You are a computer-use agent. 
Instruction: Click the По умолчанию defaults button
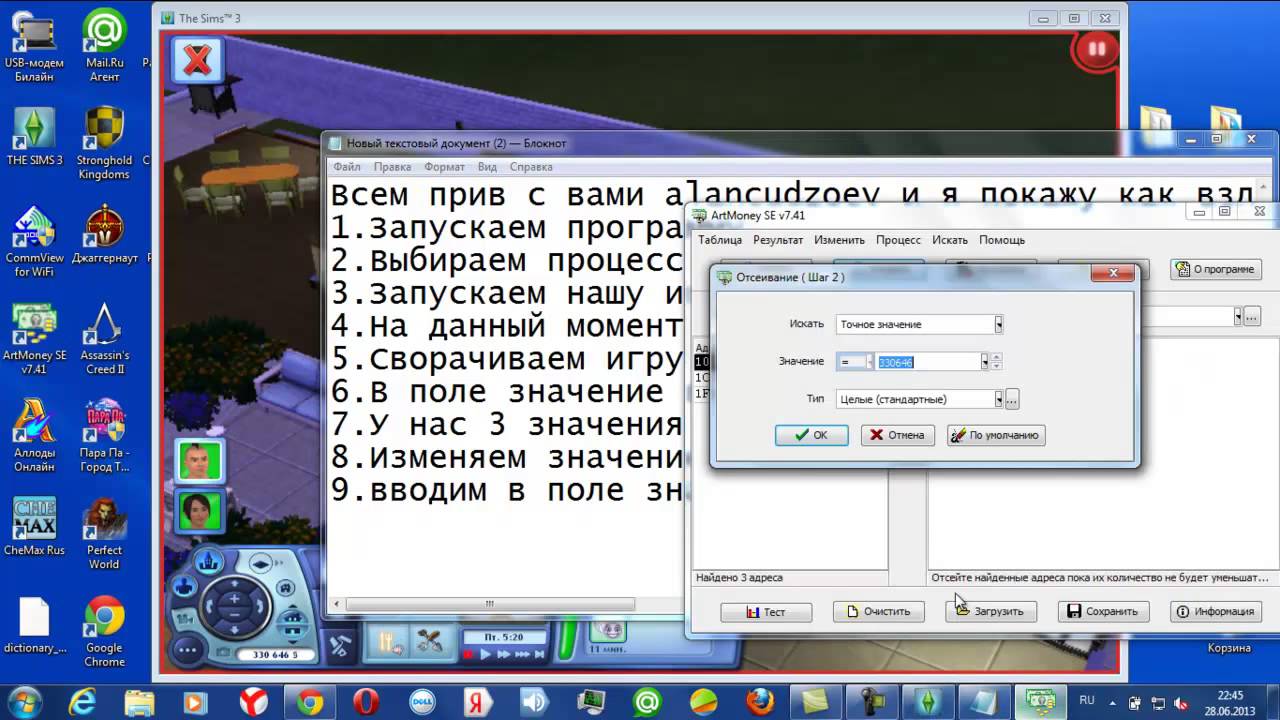pyautogui.click(x=996, y=435)
